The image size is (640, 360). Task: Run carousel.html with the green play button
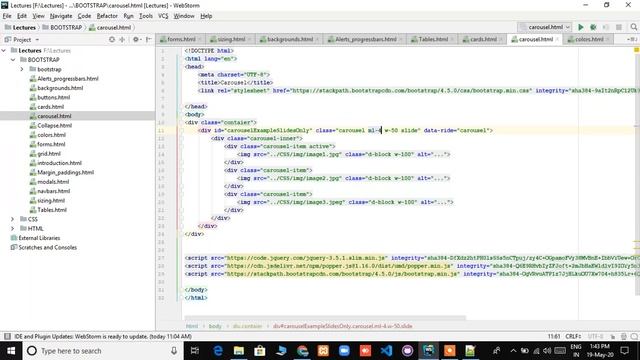point(580,27)
